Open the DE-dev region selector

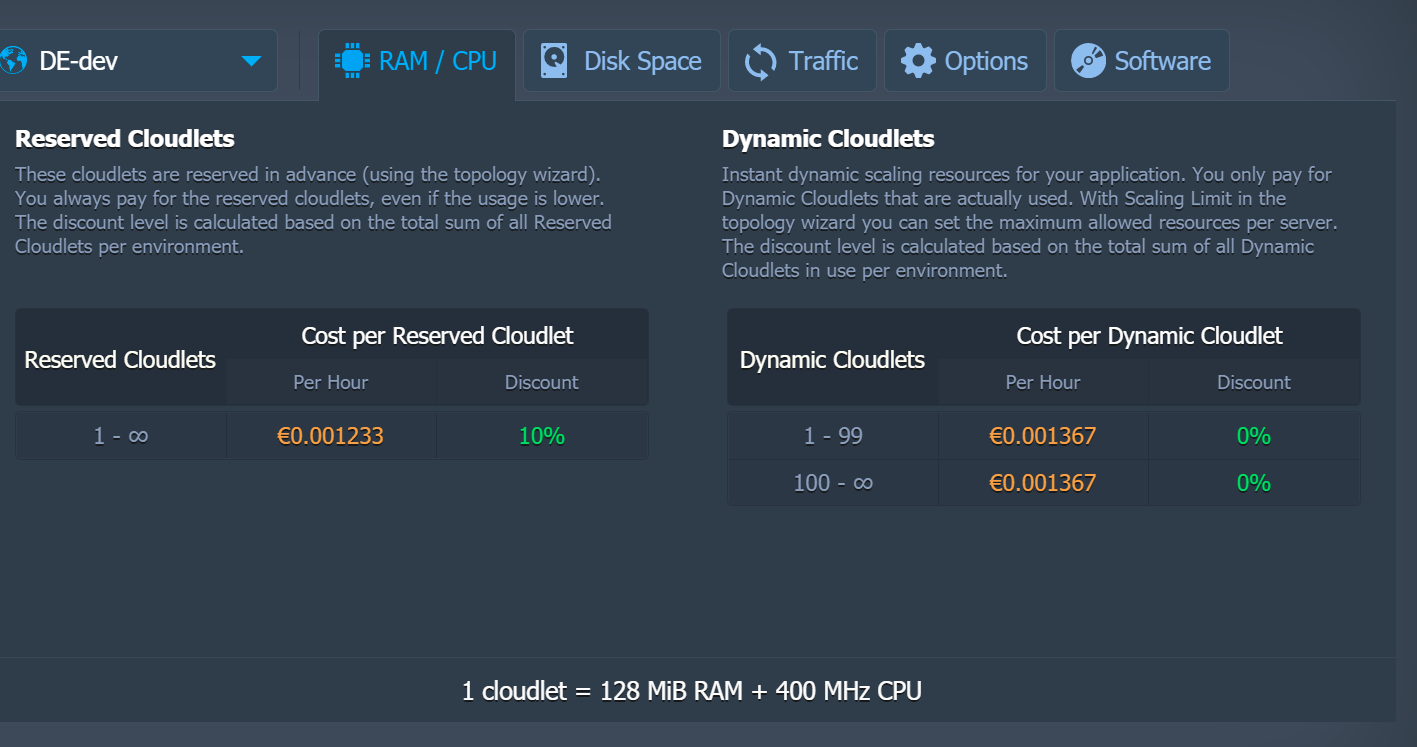pos(130,61)
